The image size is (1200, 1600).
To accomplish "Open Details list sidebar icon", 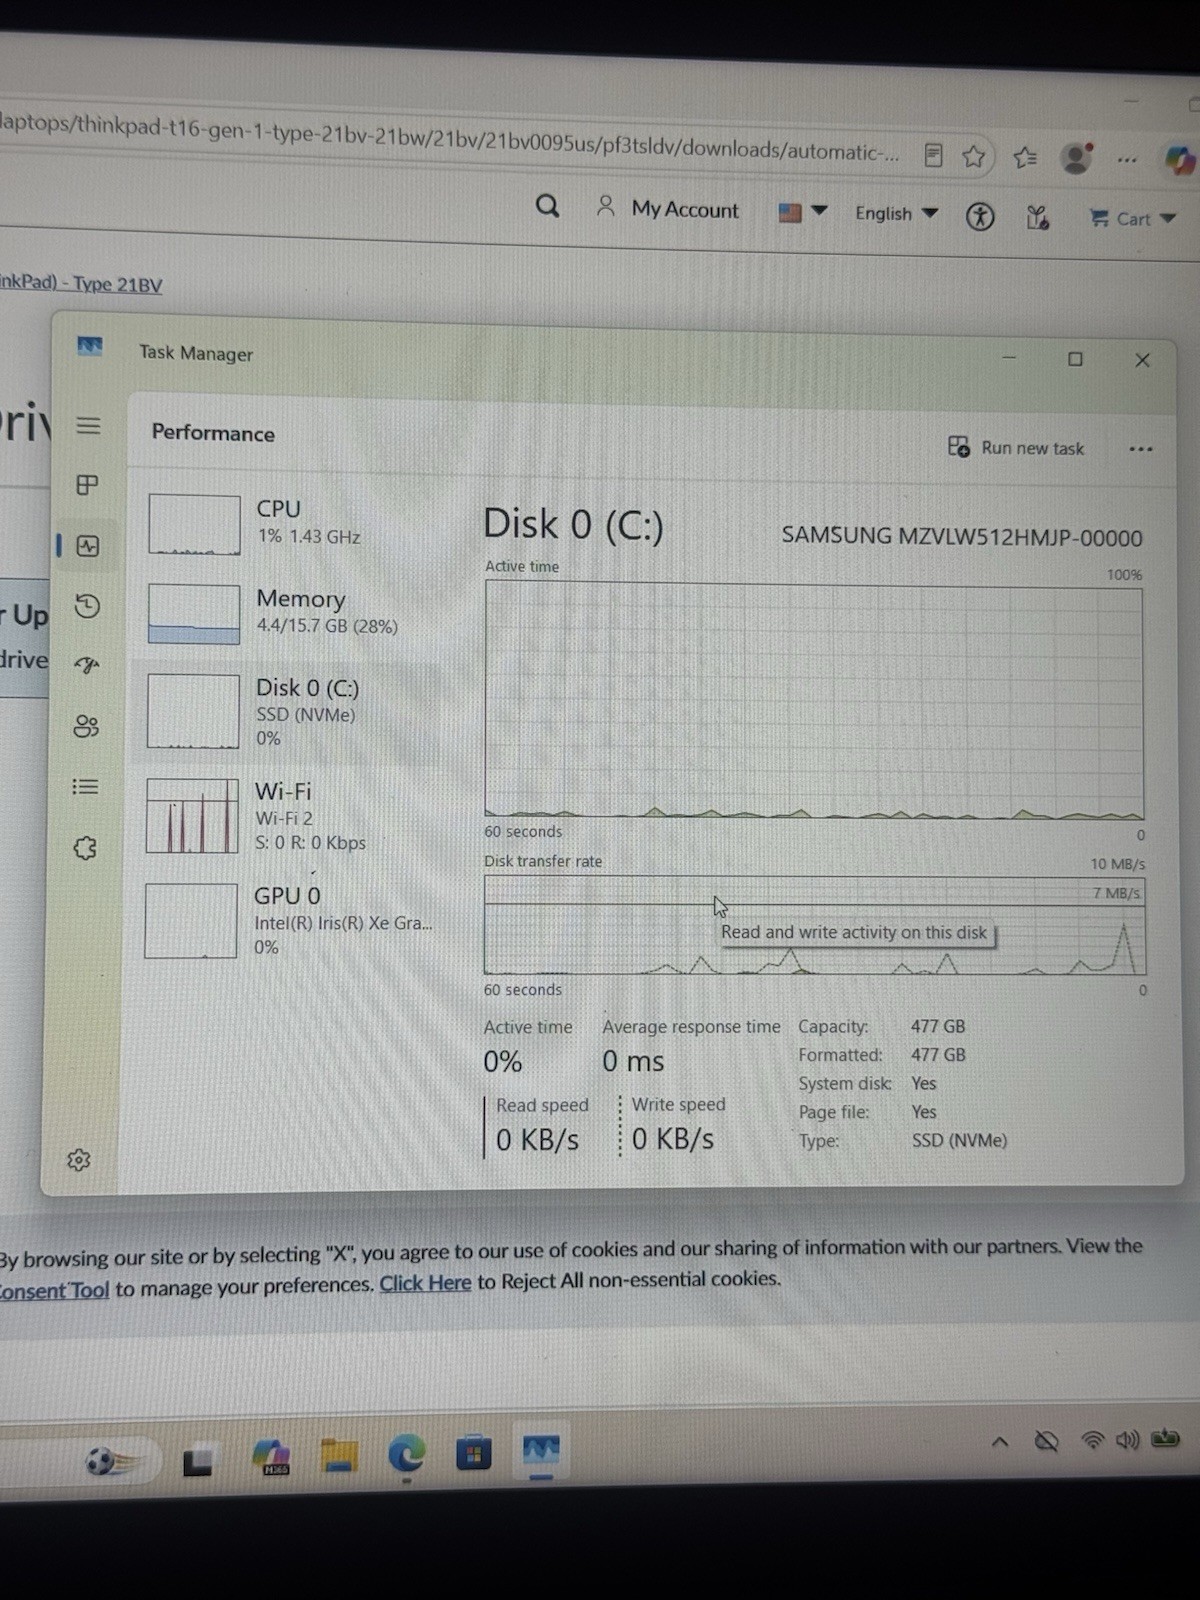I will [x=86, y=787].
